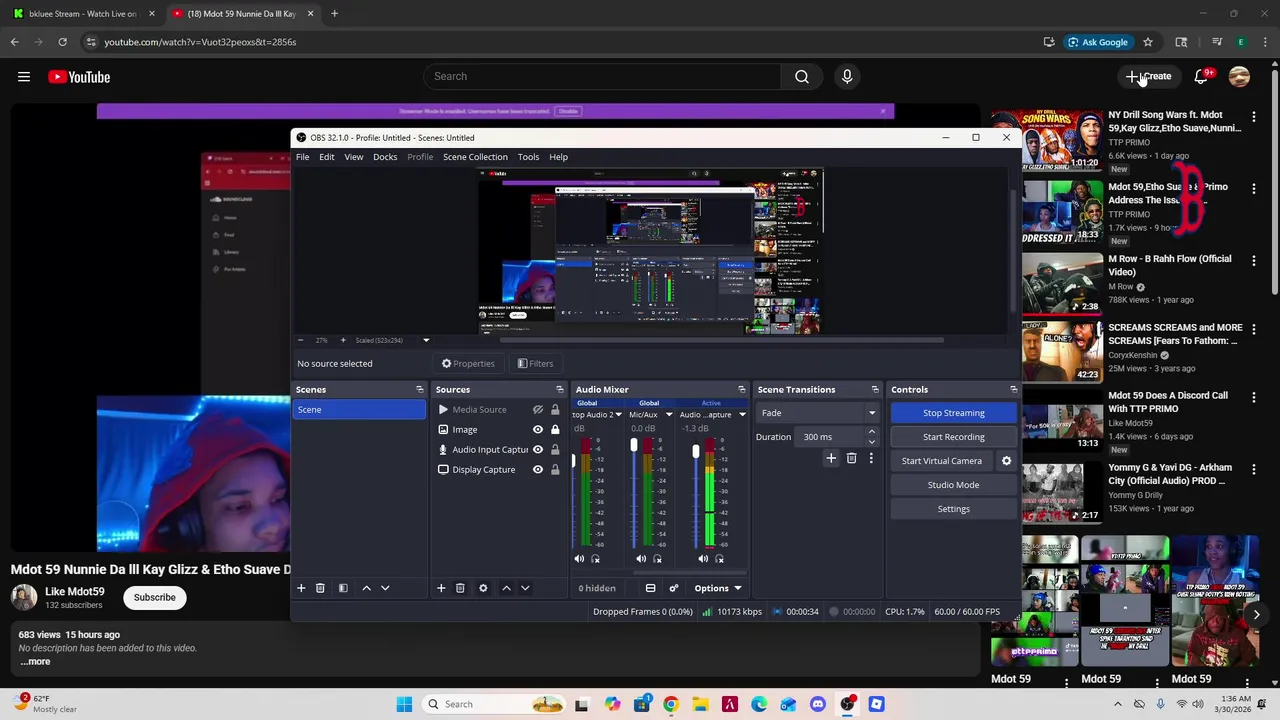Screen dimensions: 1280x720
Task: Open OBS File menu
Action: [302, 157]
